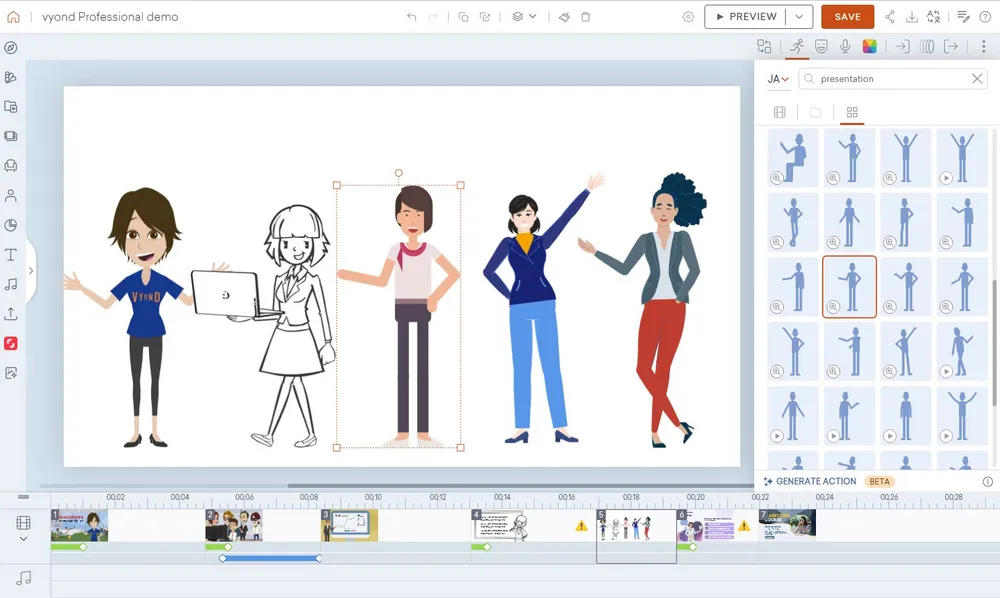Click the SAVE button
The height and width of the screenshot is (598, 1000).
point(847,17)
